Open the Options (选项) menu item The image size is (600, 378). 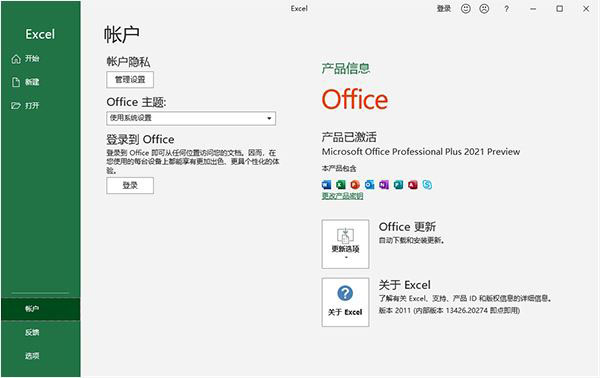pyautogui.click(x=41, y=356)
